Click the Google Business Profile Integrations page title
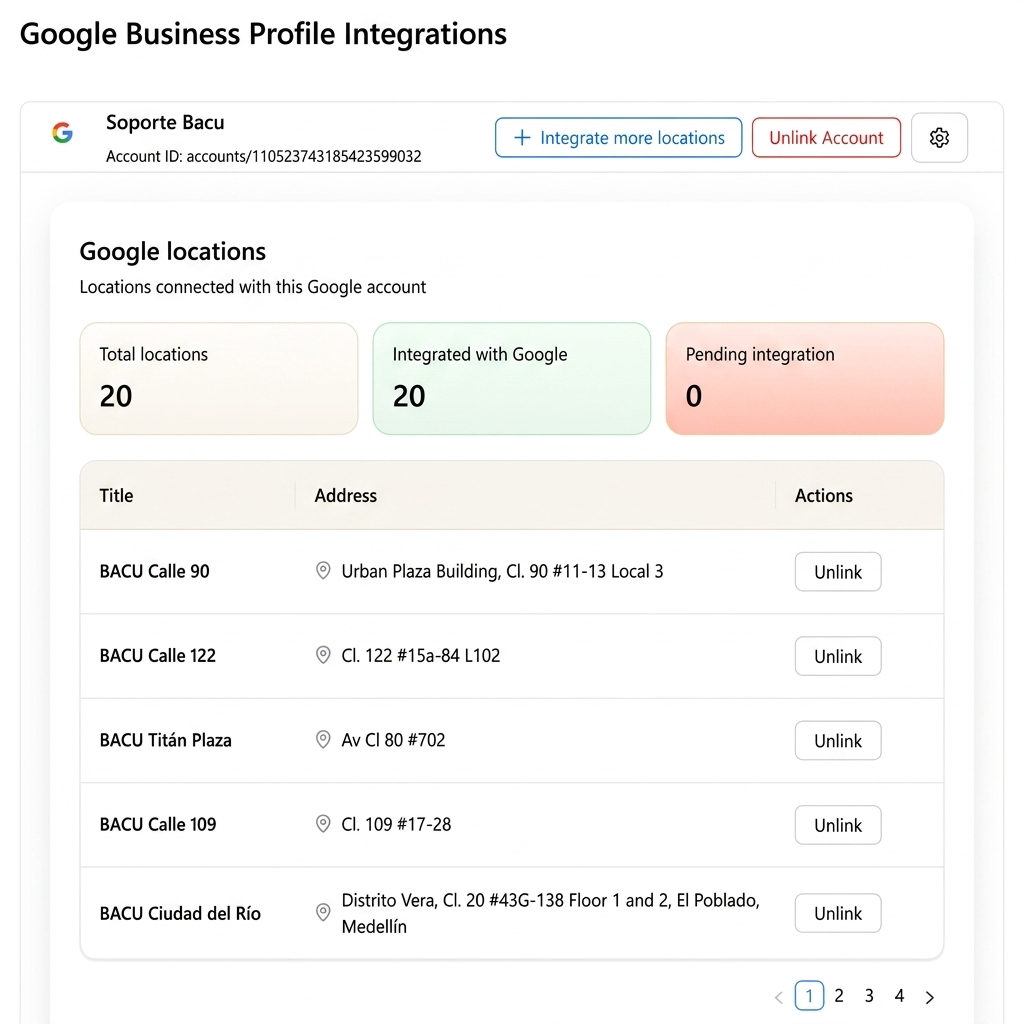Screen dimensions: 1024x1024 (263, 34)
